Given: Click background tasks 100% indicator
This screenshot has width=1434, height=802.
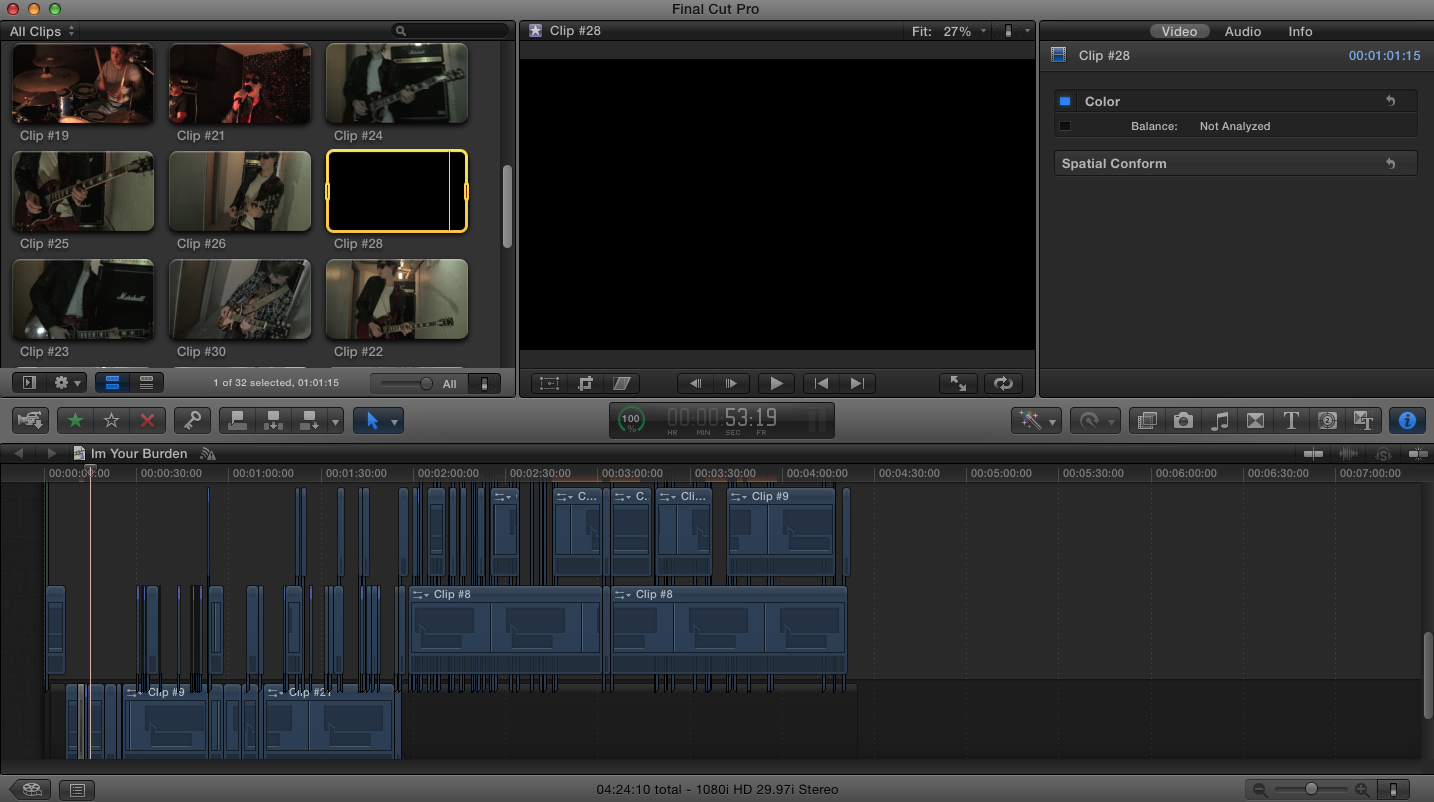Looking at the screenshot, I should pos(631,420).
